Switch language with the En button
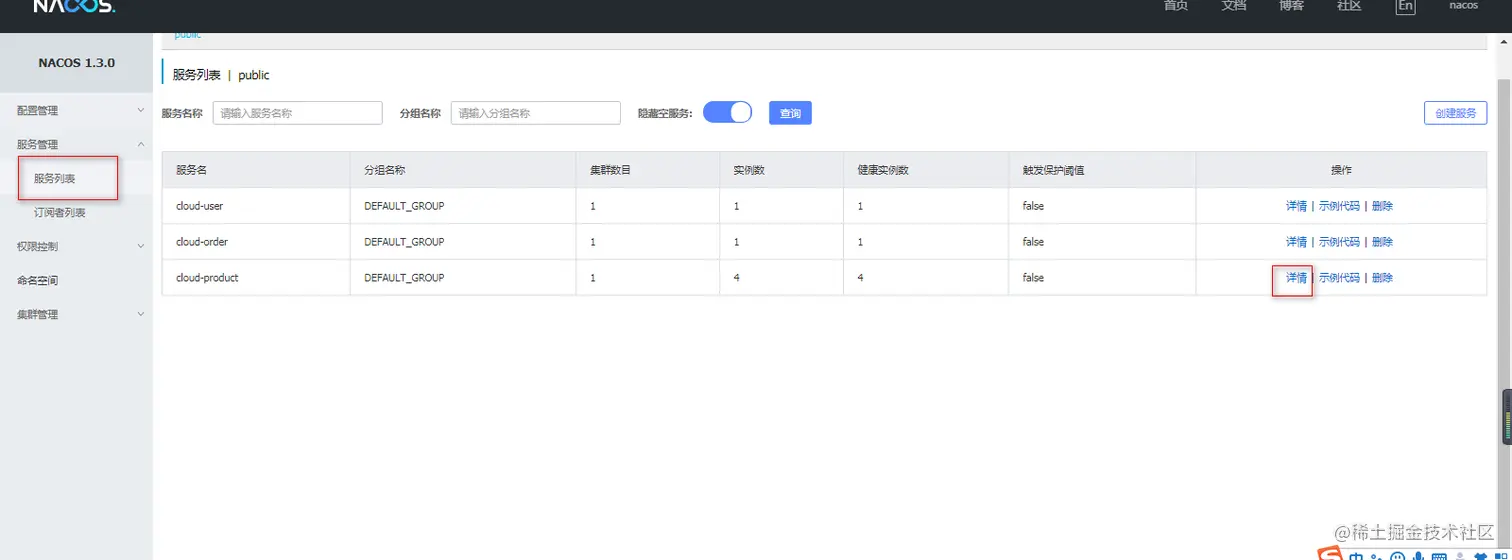The width and height of the screenshot is (1512, 560). coord(1406,6)
